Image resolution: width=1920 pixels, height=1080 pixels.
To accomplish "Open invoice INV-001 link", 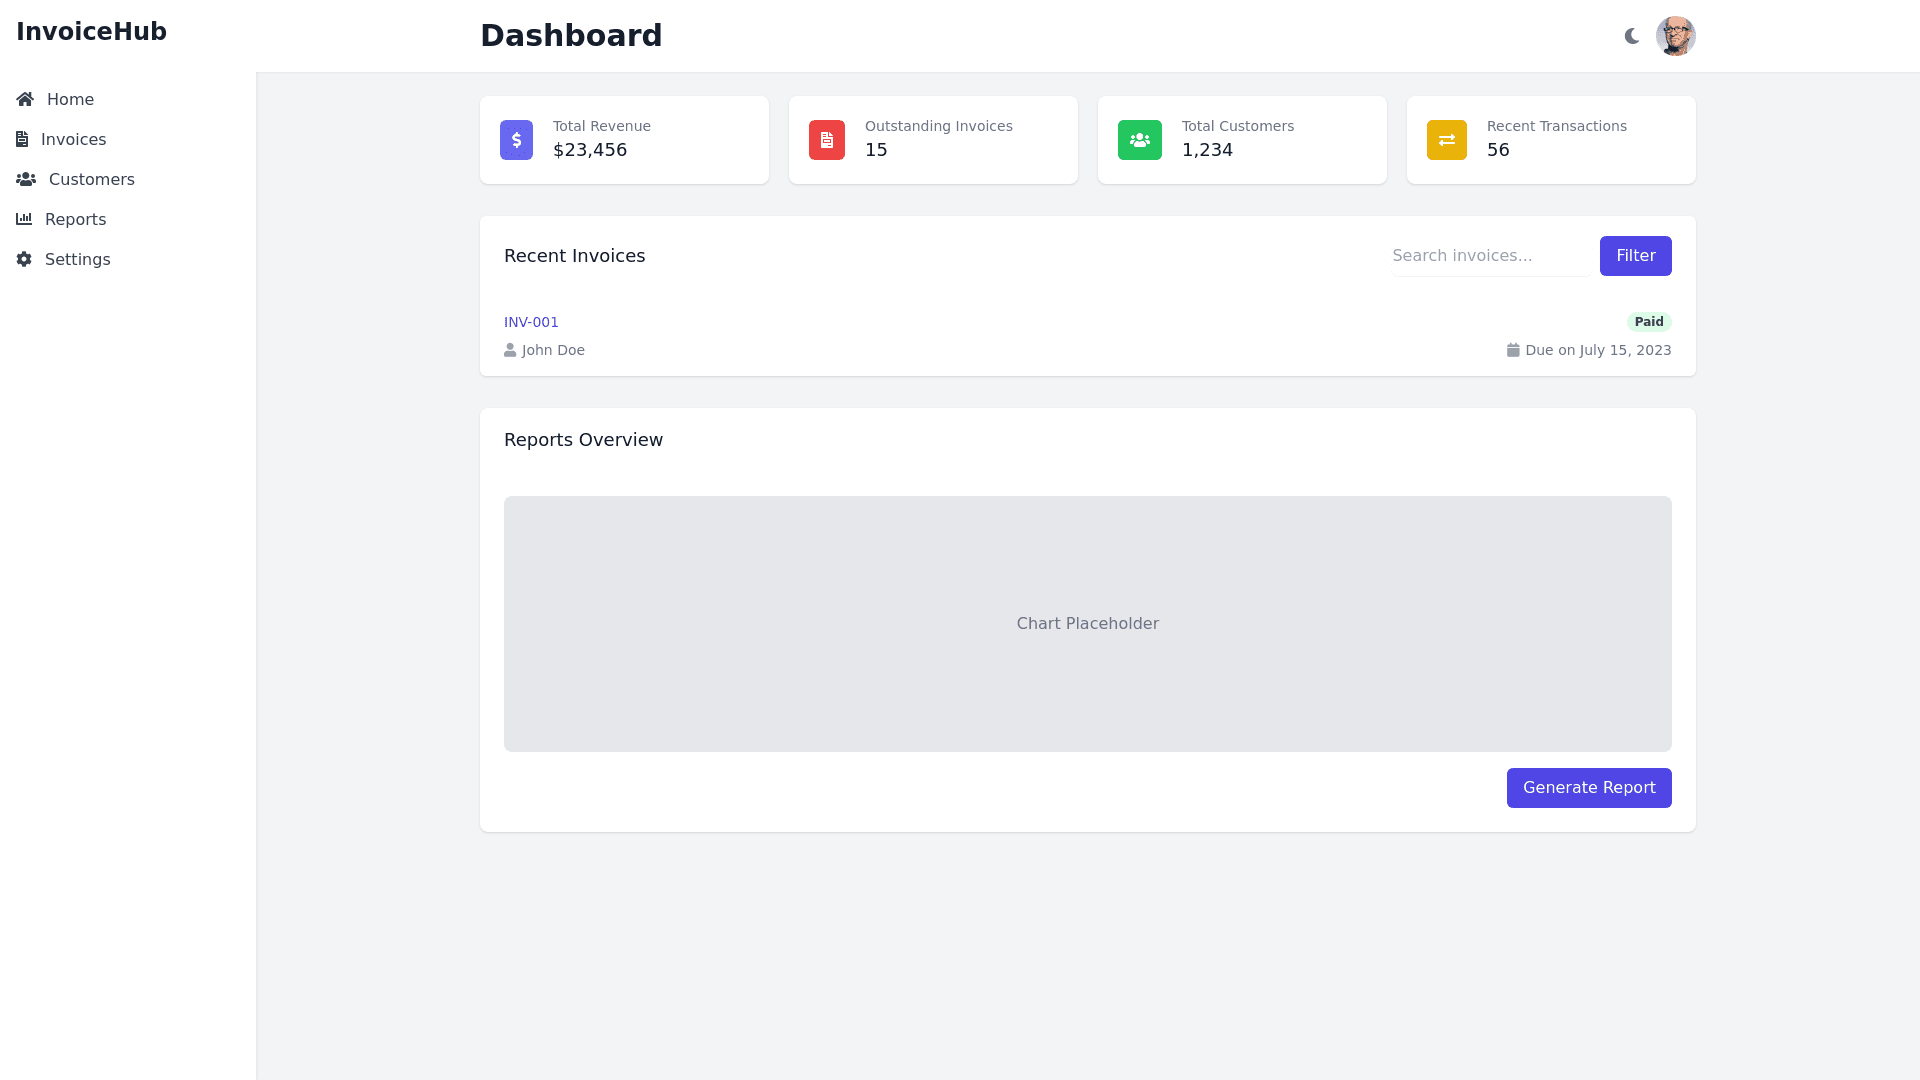I will (x=531, y=322).
